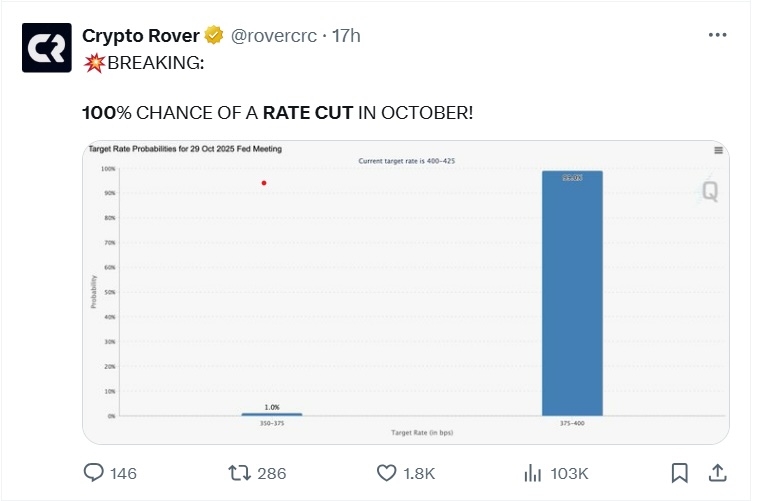Screen dimensions: 773x501
Task: Click the 1.0% data label
Action: point(272,407)
